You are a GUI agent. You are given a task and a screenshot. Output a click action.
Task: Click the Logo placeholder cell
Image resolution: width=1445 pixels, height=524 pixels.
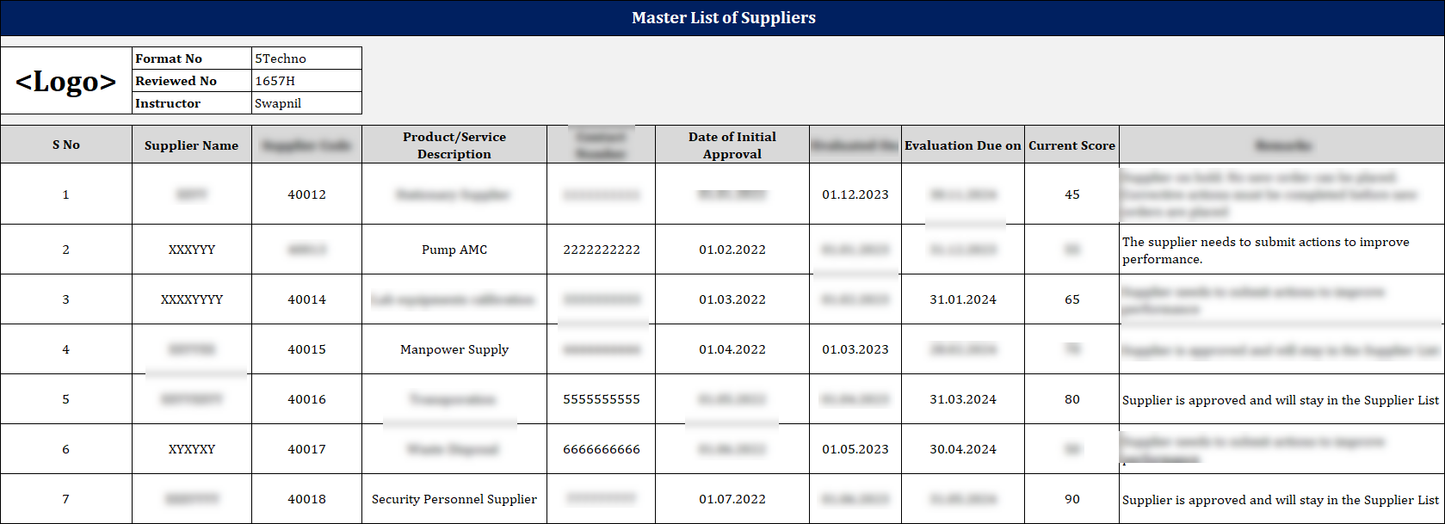coord(66,81)
